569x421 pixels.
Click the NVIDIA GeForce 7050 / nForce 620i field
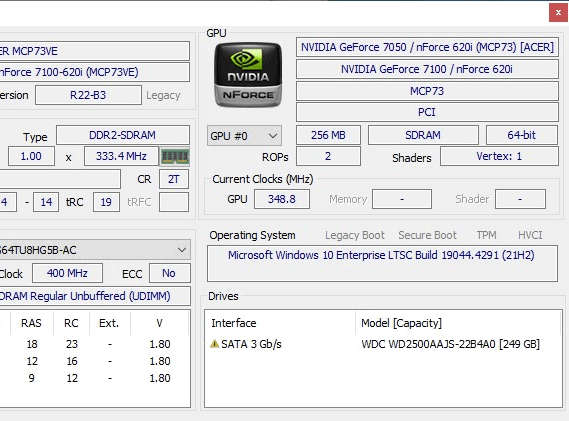click(x=427, y=47)
